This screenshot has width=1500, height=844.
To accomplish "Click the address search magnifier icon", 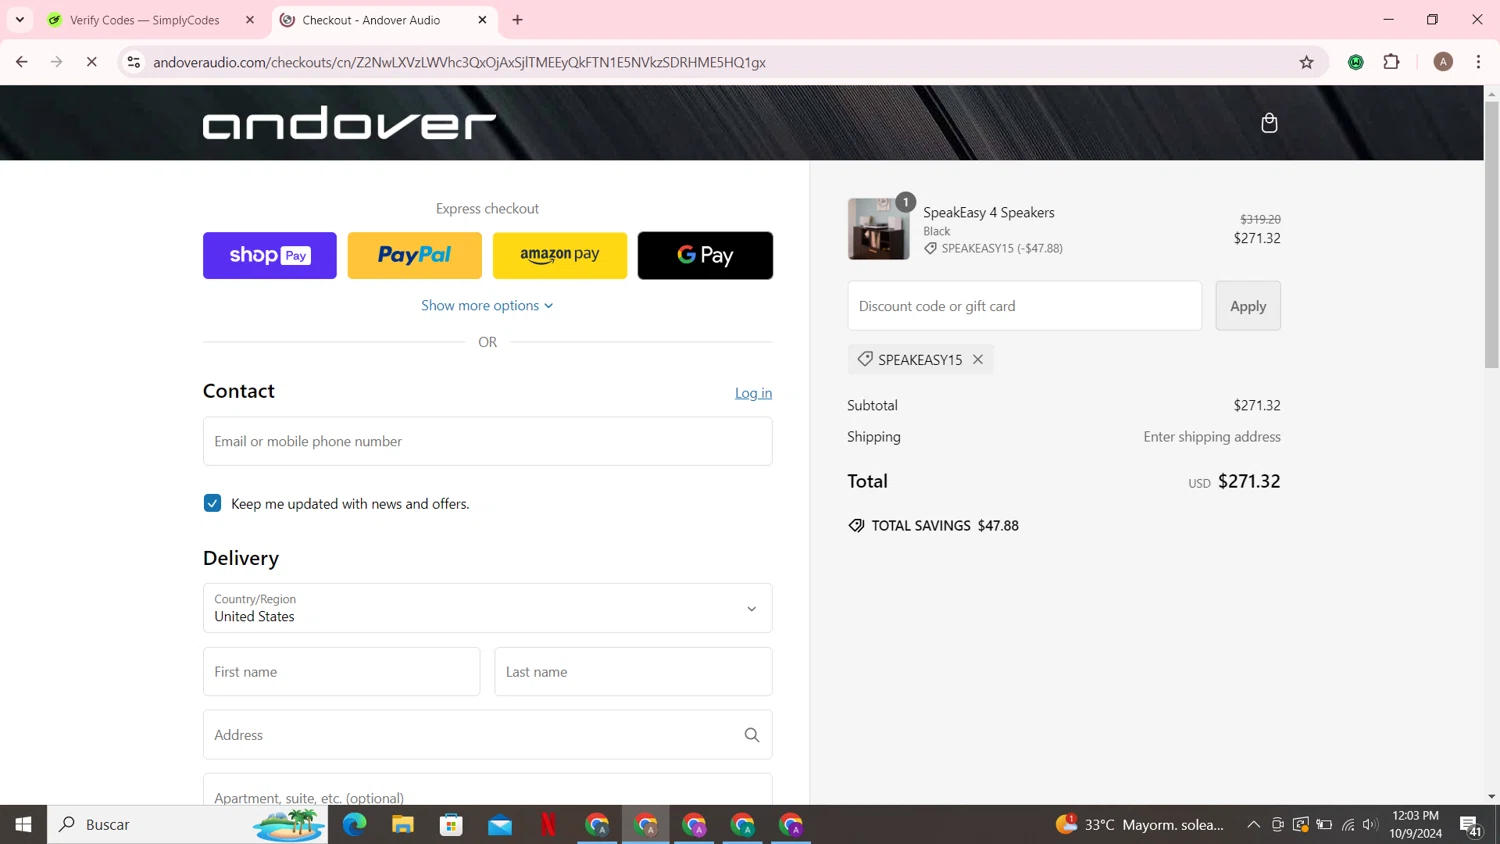I will [752, 735].
